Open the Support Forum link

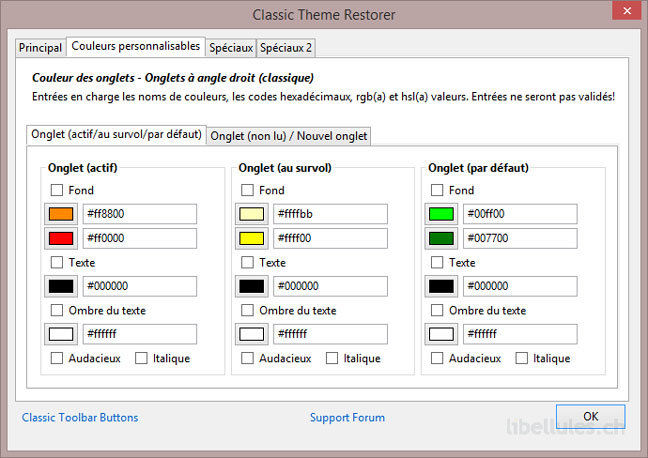coord(347,417)
